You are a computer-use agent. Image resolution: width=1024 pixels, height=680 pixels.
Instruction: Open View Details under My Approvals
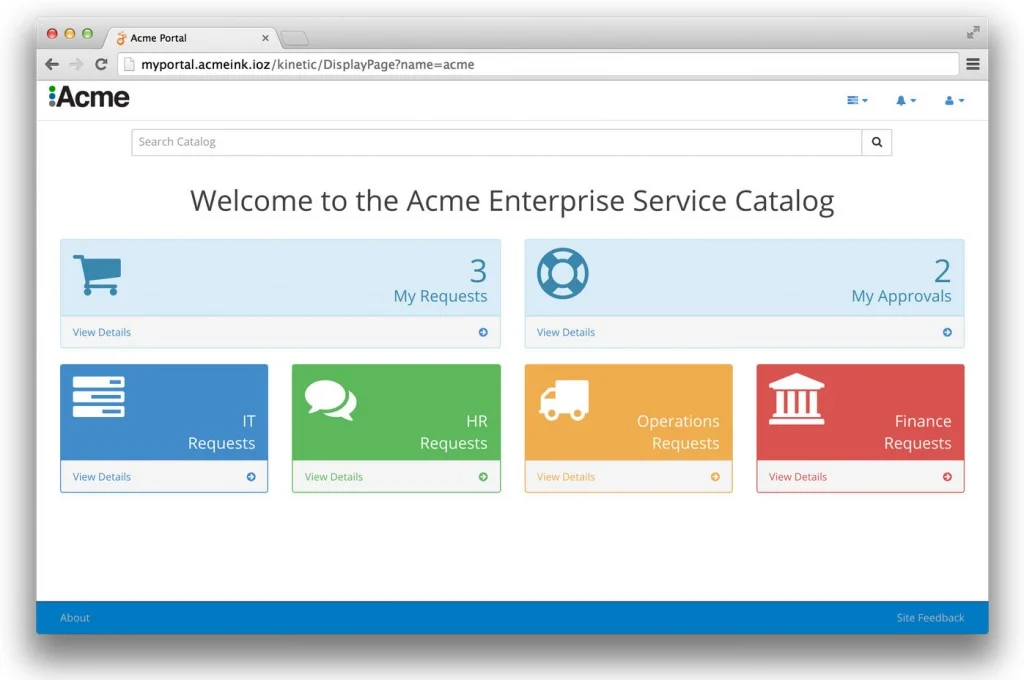coord(566,333)
